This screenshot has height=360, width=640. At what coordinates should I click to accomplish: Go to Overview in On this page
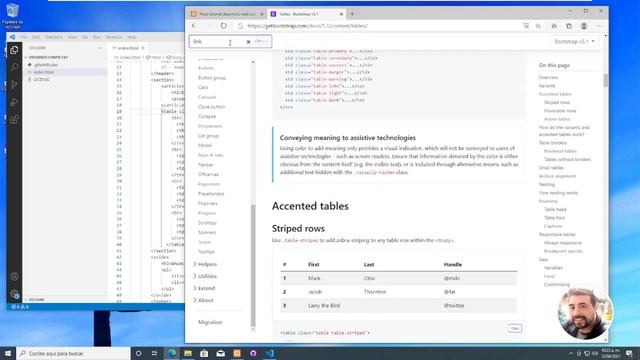548,78
